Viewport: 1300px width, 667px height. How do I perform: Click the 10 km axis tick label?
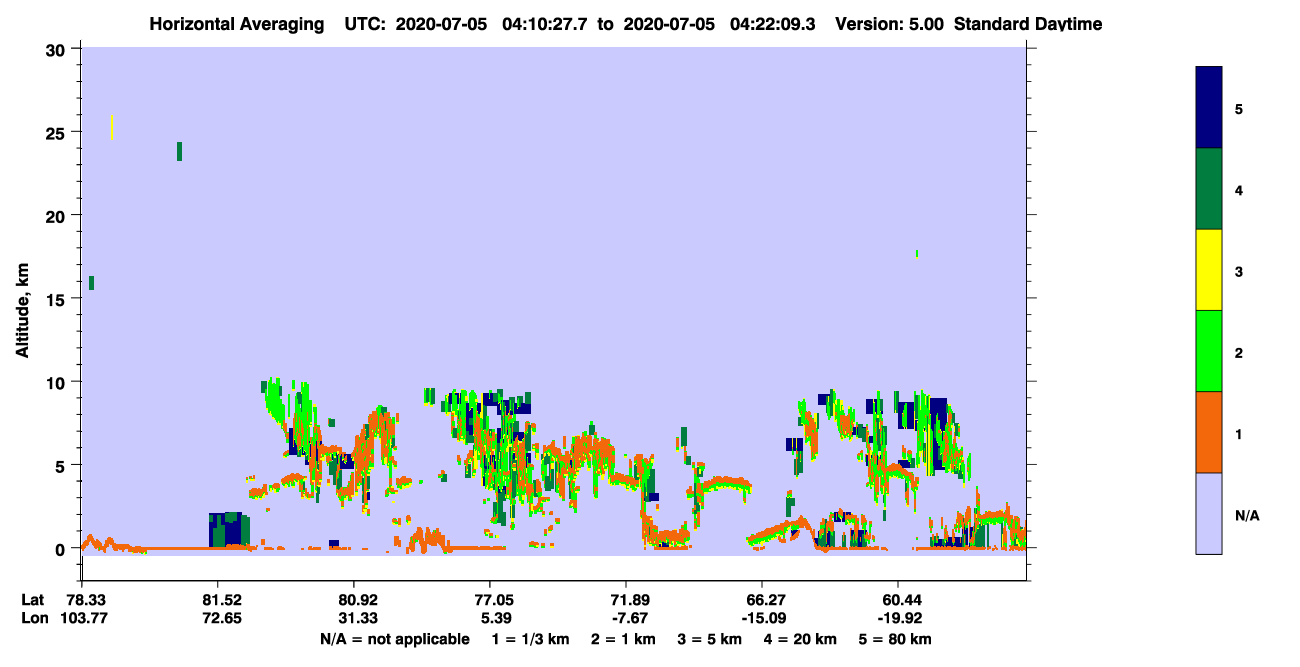point(58,382)
